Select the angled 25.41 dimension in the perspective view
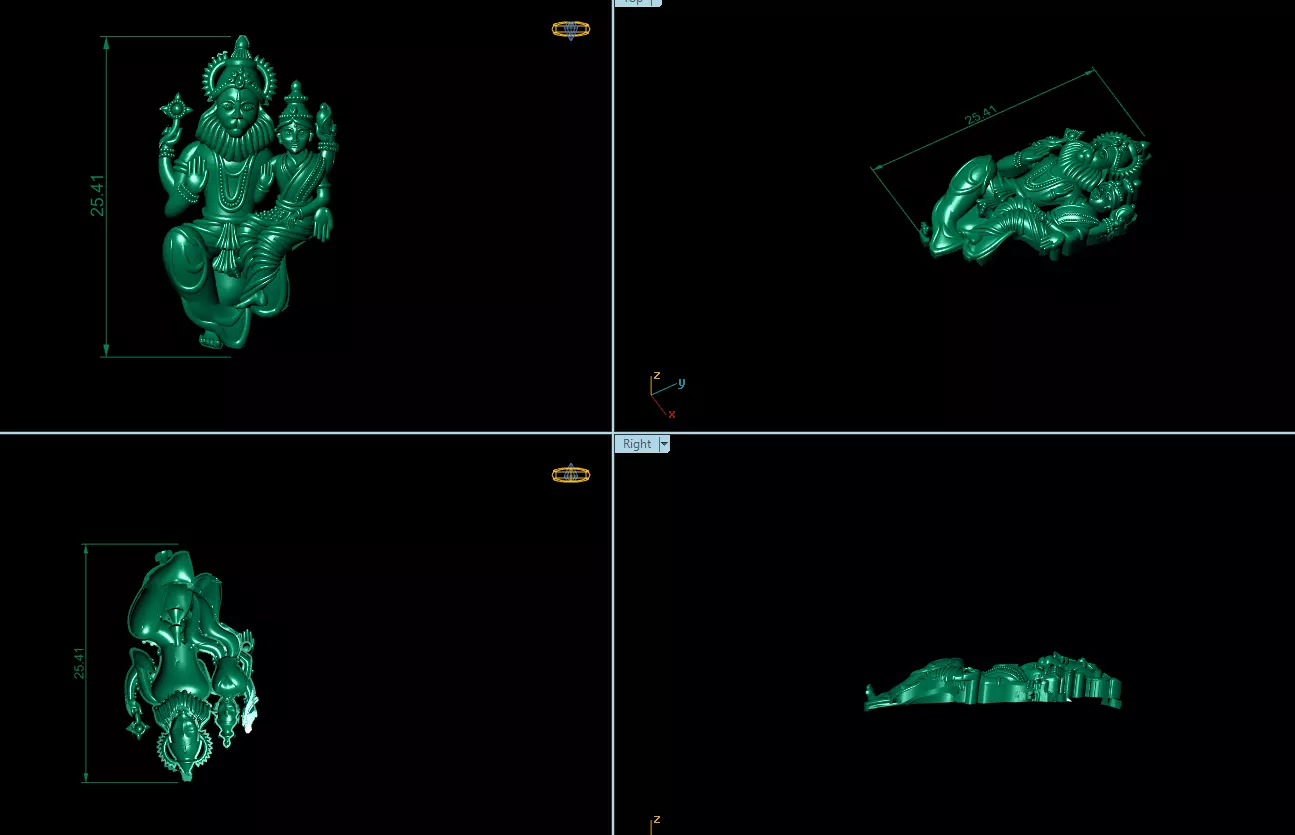This screenshot has height=835, width=1295. (x=981, y=115)
